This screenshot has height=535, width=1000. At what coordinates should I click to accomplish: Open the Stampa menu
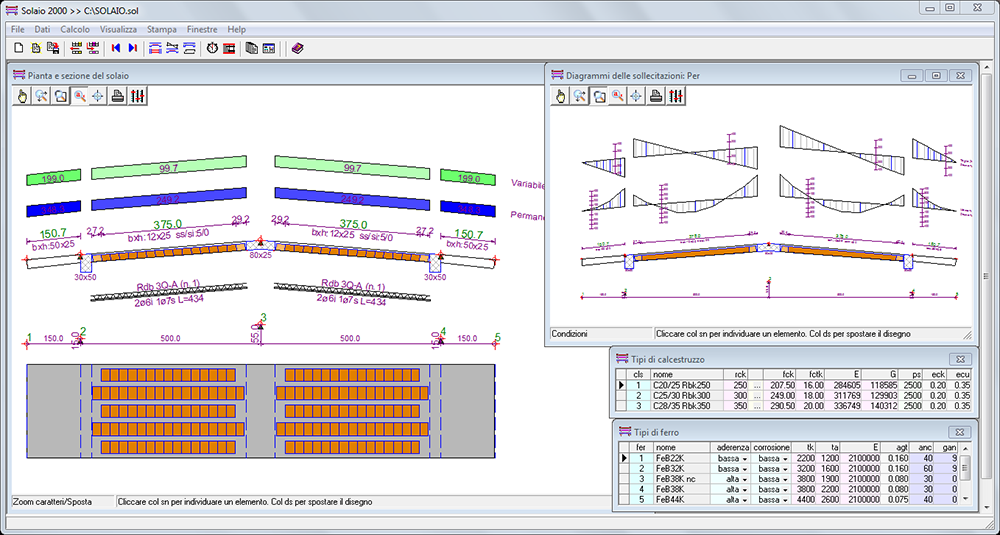click(162, 29)
